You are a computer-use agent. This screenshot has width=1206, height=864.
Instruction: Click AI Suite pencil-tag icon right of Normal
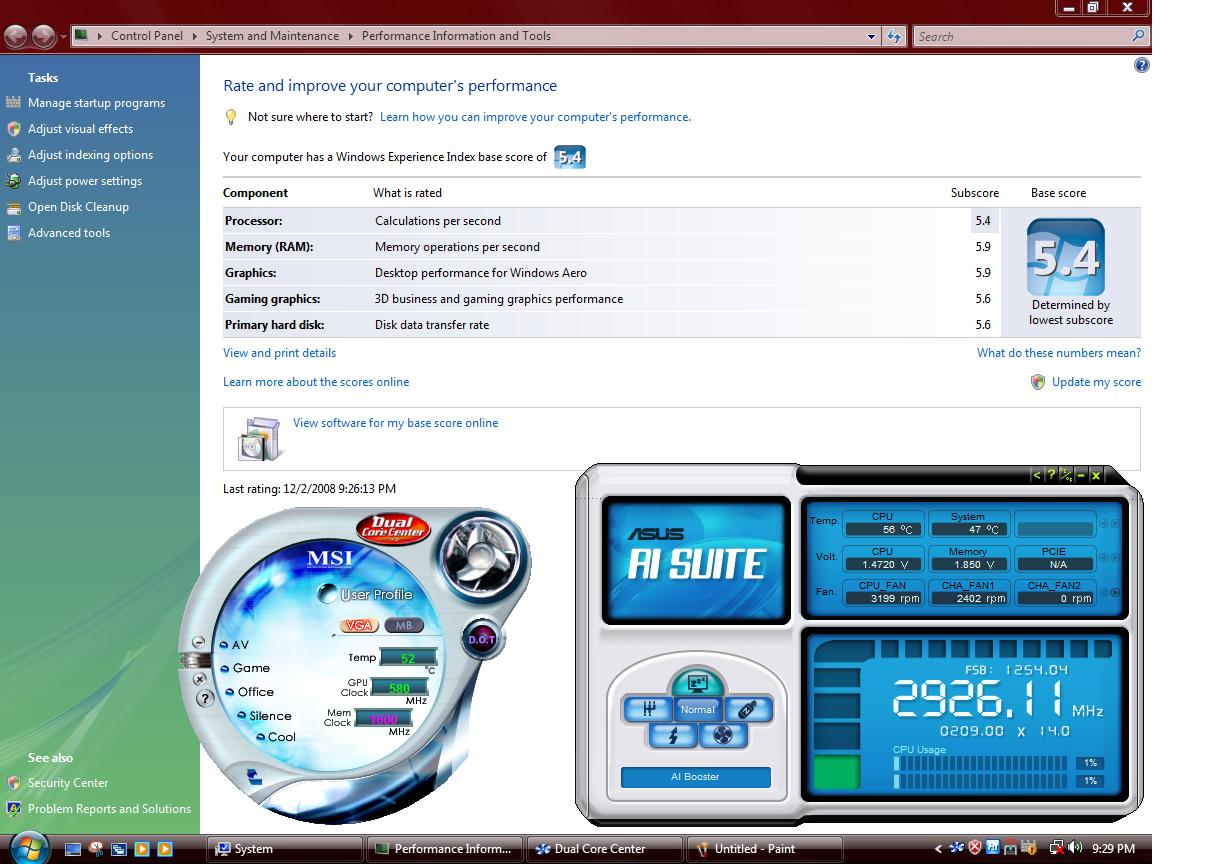[747, 709]
